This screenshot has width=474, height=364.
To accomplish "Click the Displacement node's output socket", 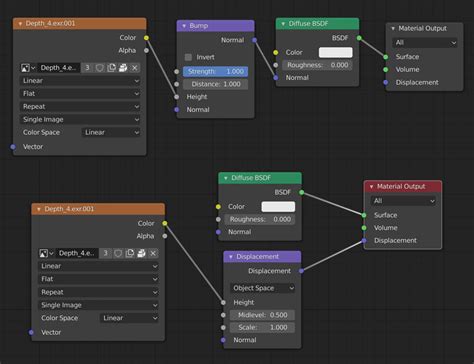I will point(301,271).
